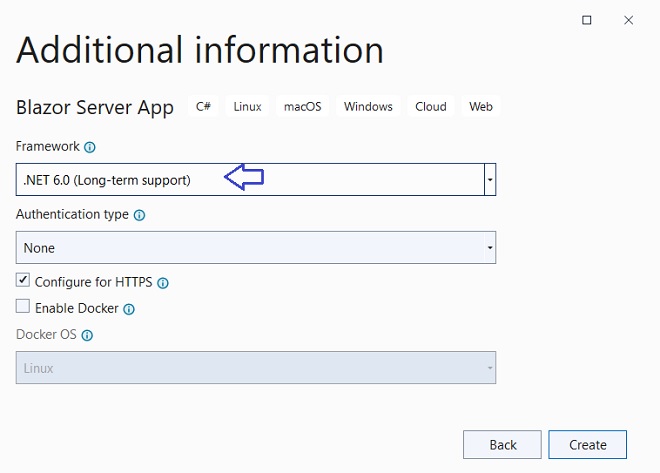660x473 pixels.
Task: Go Back to previous step
Action: [502, 444]
